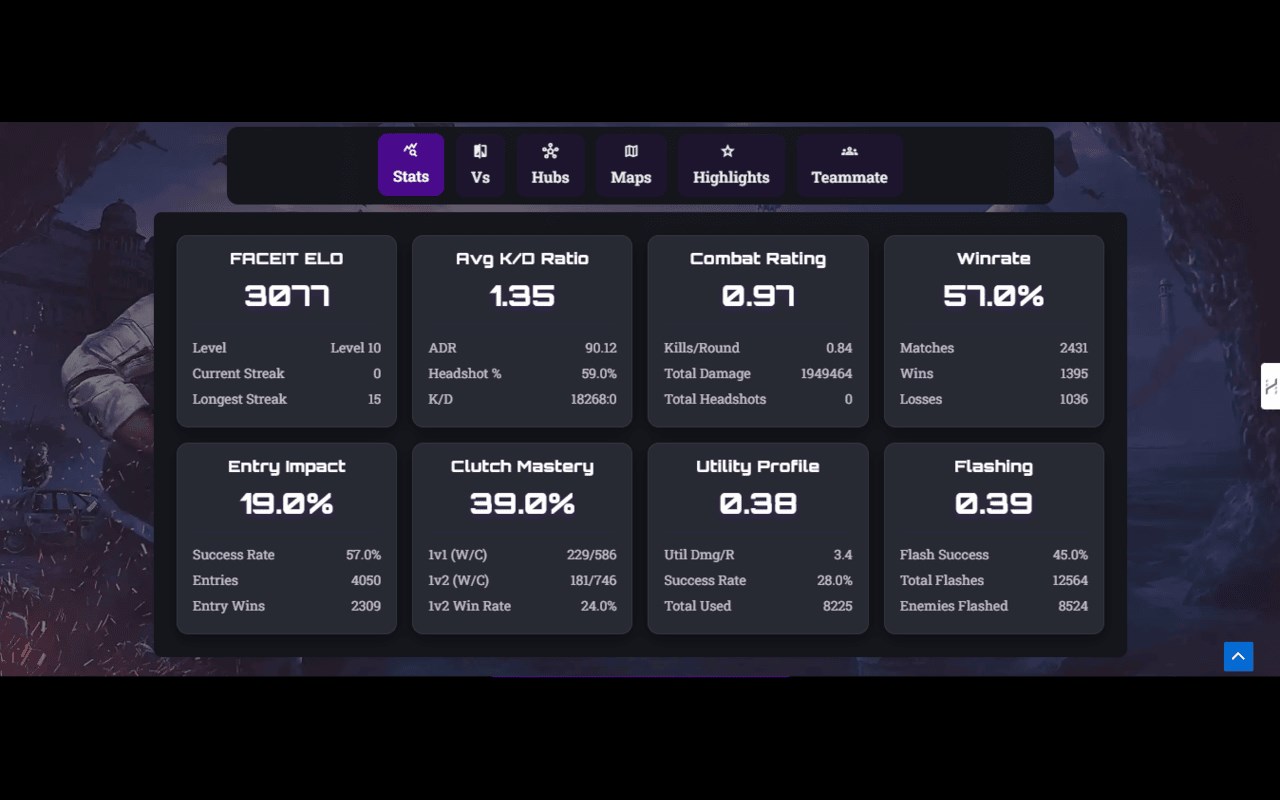Click the Flashing heading

(x=993, y=466)
